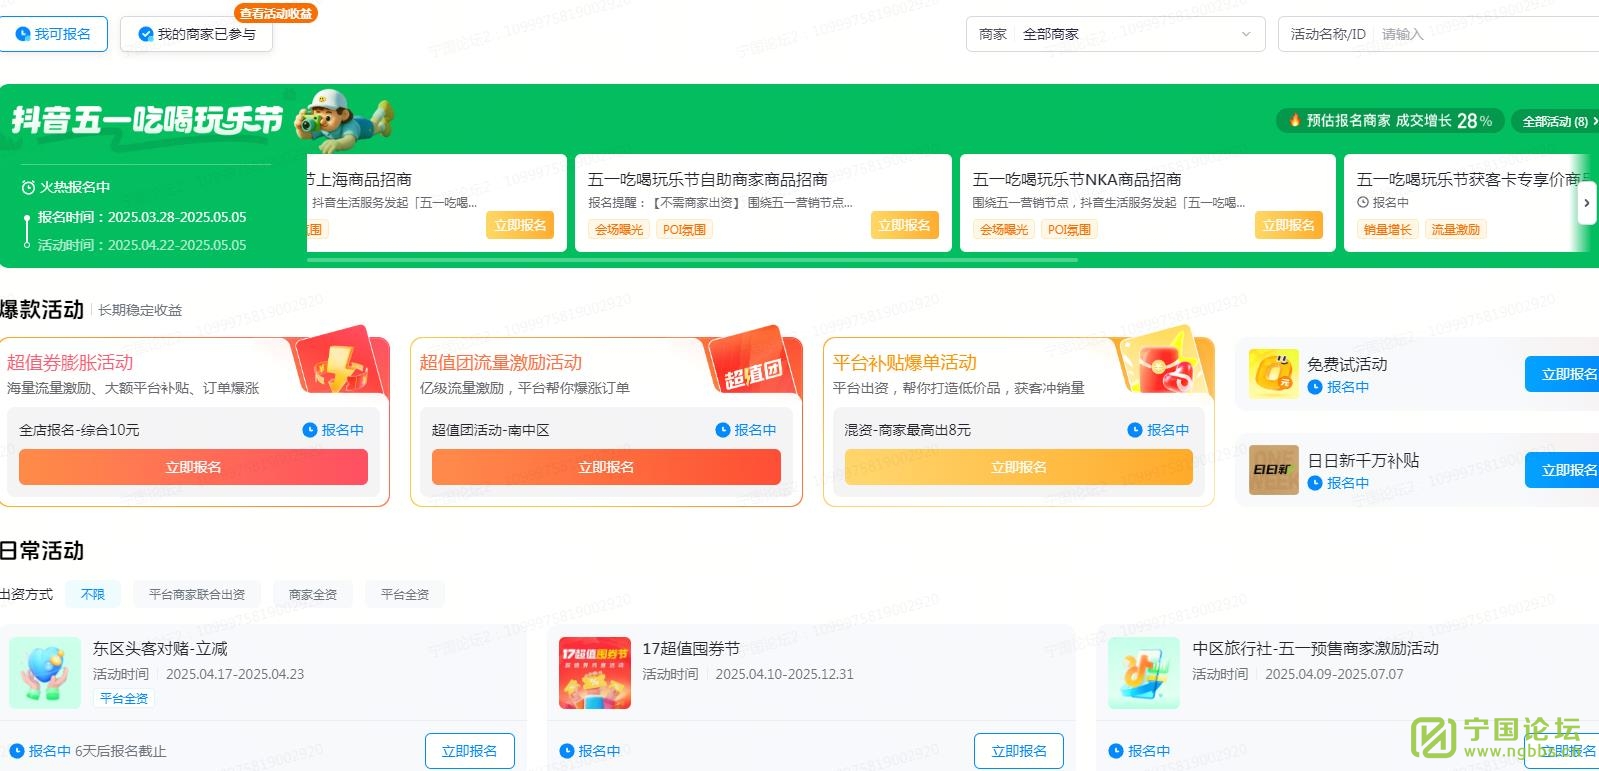Click the 超值团 badge icon

(x=754, y=367)
